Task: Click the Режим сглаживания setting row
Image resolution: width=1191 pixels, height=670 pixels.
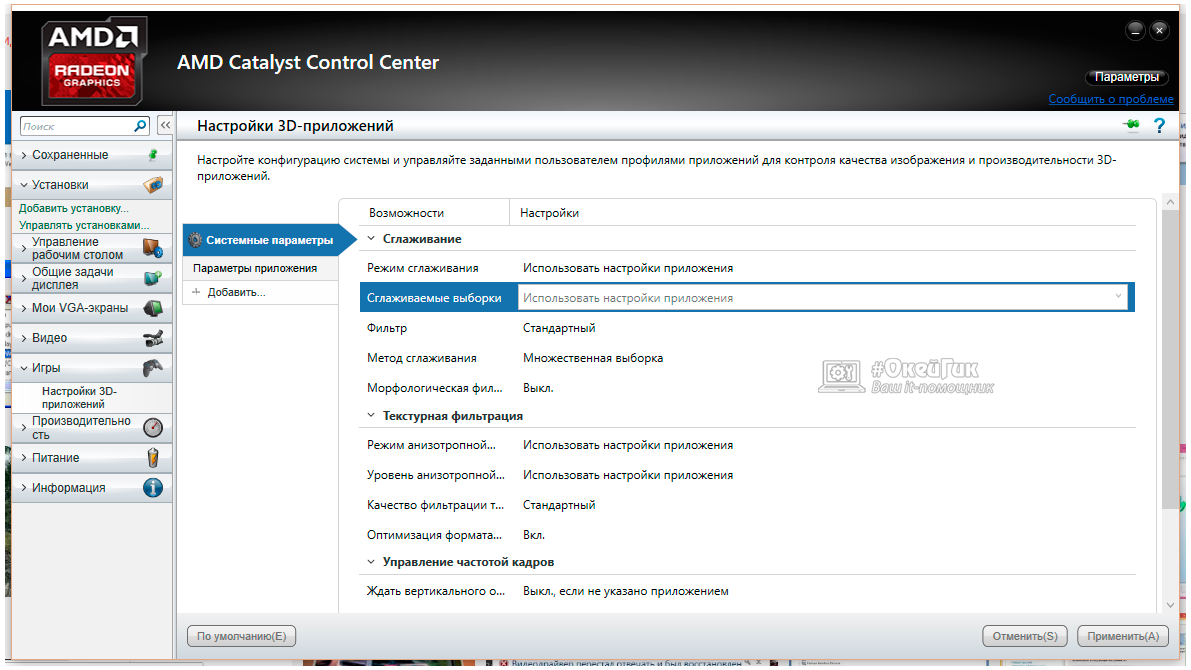Action: (x=747, y=268)
